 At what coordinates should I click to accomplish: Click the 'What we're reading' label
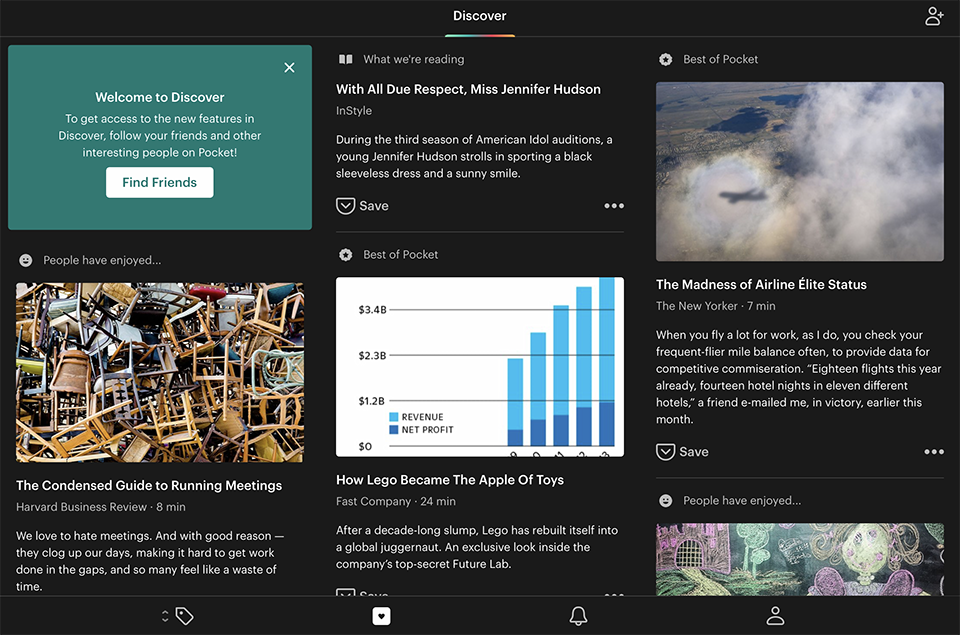(x=414, y=59)
